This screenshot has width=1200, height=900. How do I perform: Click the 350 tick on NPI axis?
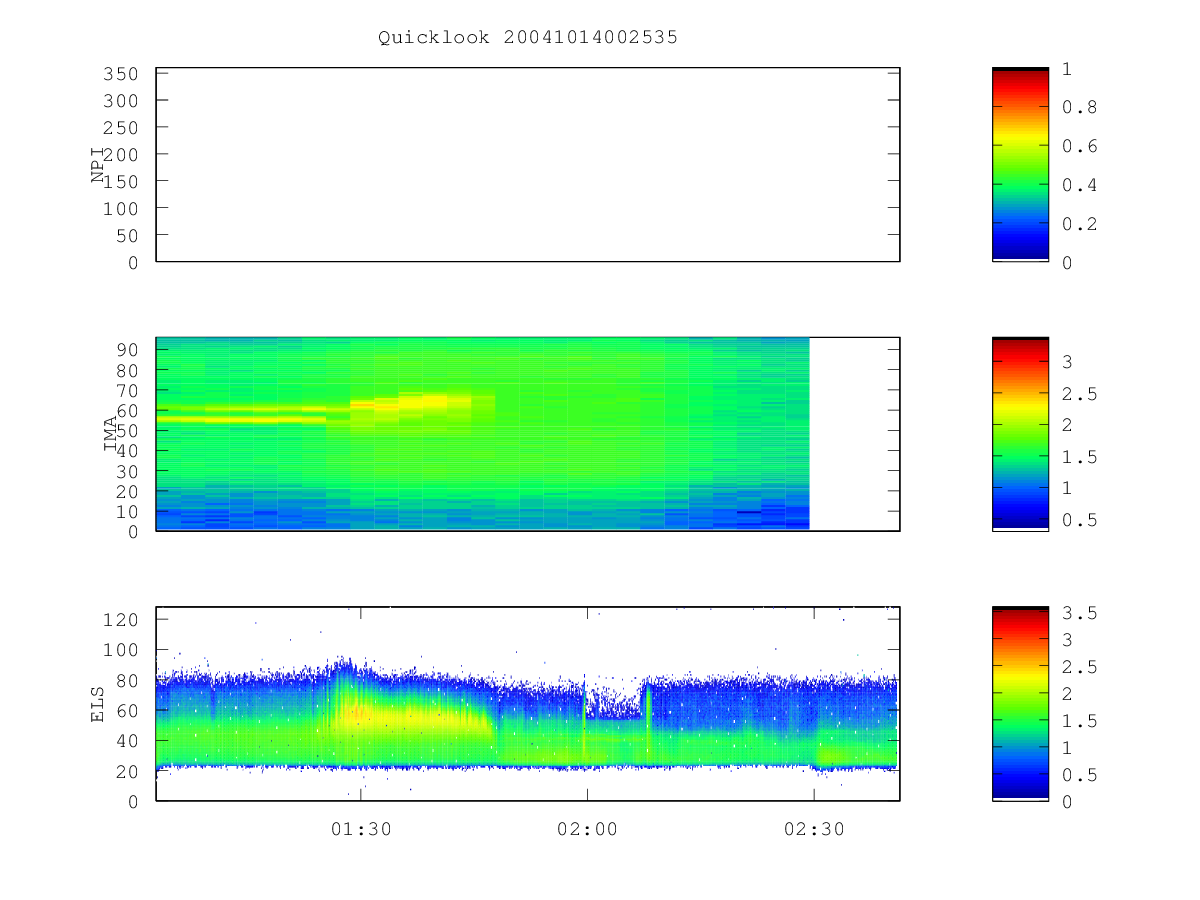pyautogui.click(x=121, y=74)
